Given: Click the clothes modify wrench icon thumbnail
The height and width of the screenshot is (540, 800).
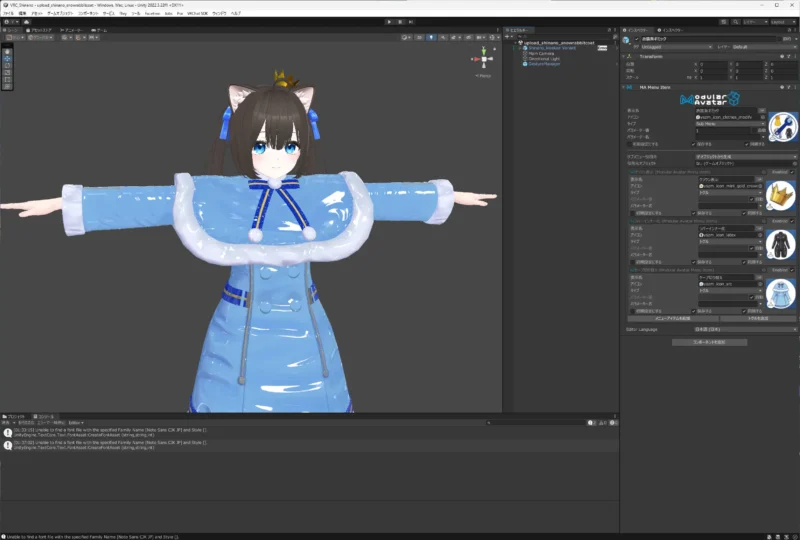Looking at the screenshot, I should pos(783,128).
